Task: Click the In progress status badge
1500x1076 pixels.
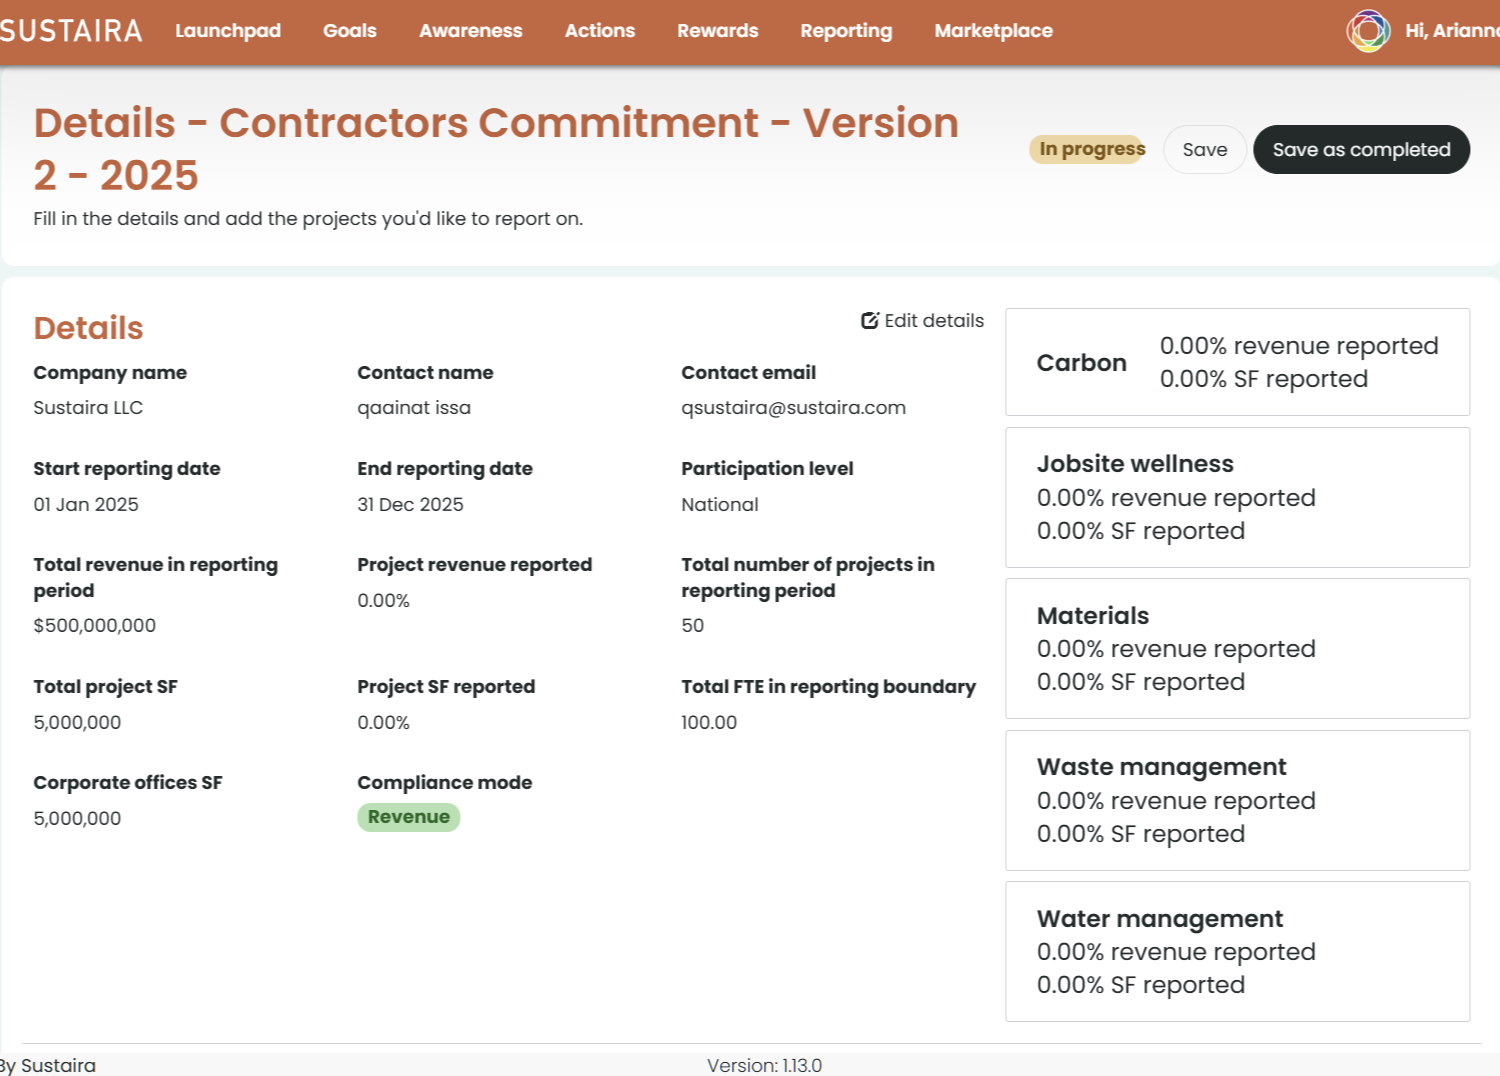Action: click(x=1088, y=149)
